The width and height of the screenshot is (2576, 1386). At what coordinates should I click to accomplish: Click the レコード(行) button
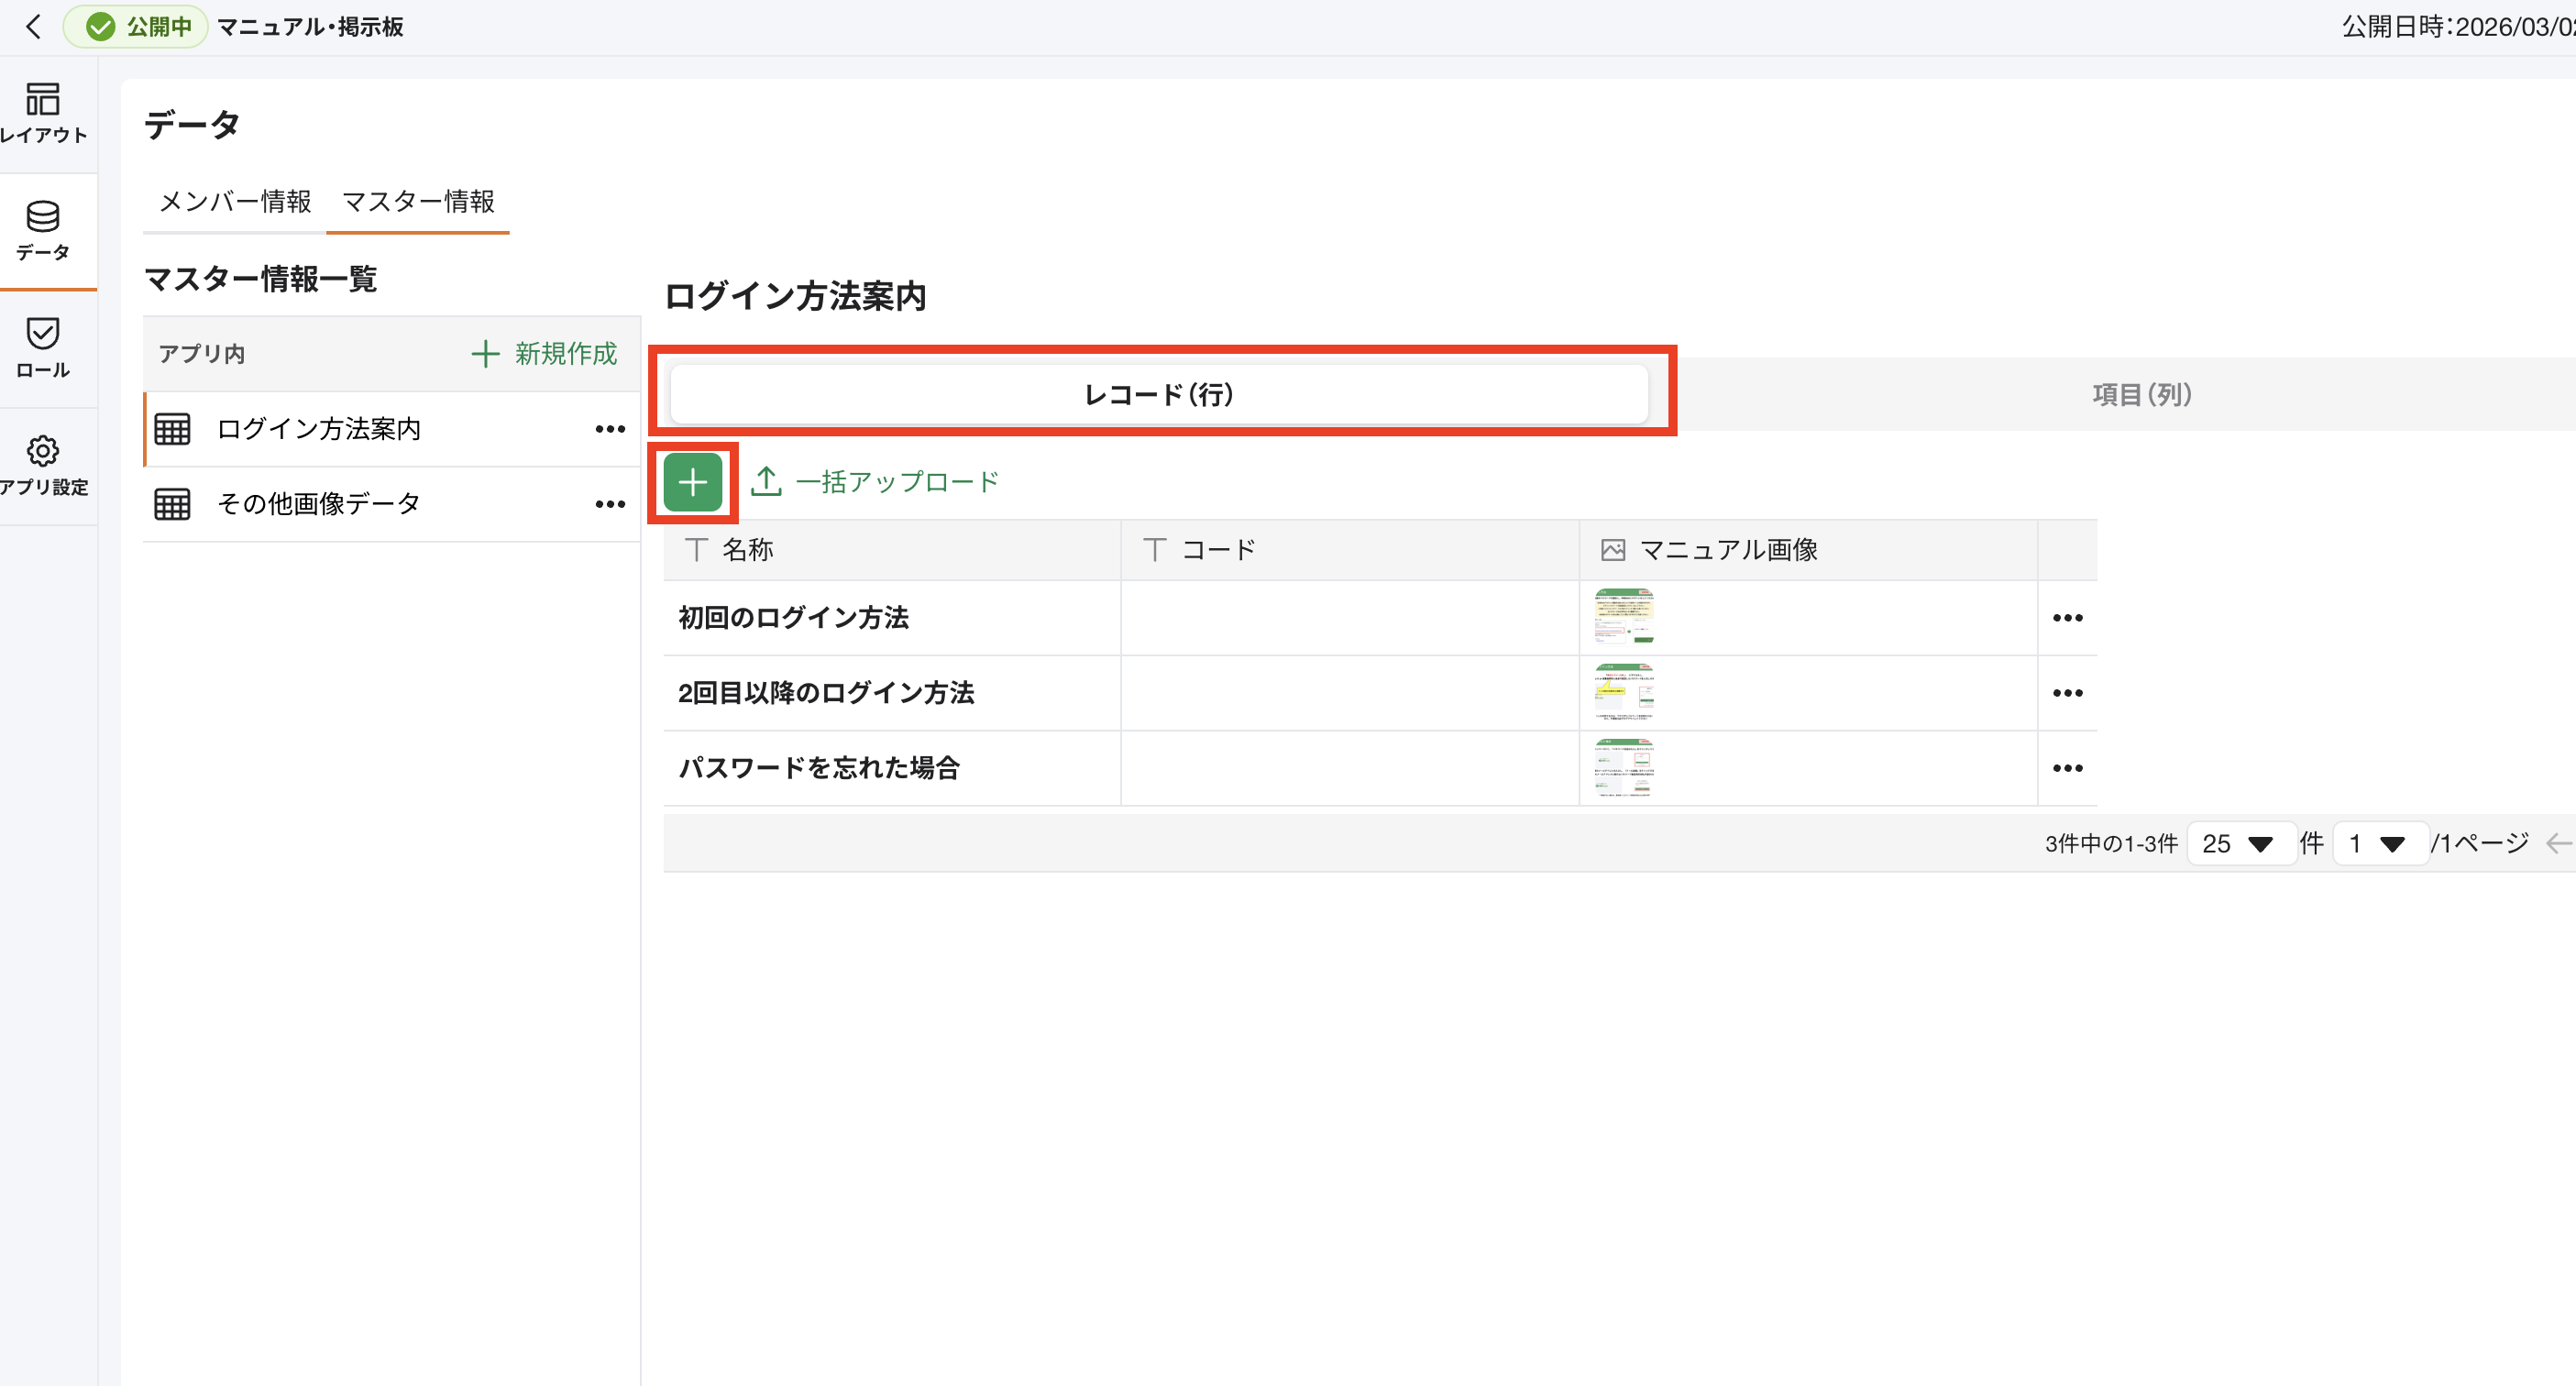pos(1158,393)
